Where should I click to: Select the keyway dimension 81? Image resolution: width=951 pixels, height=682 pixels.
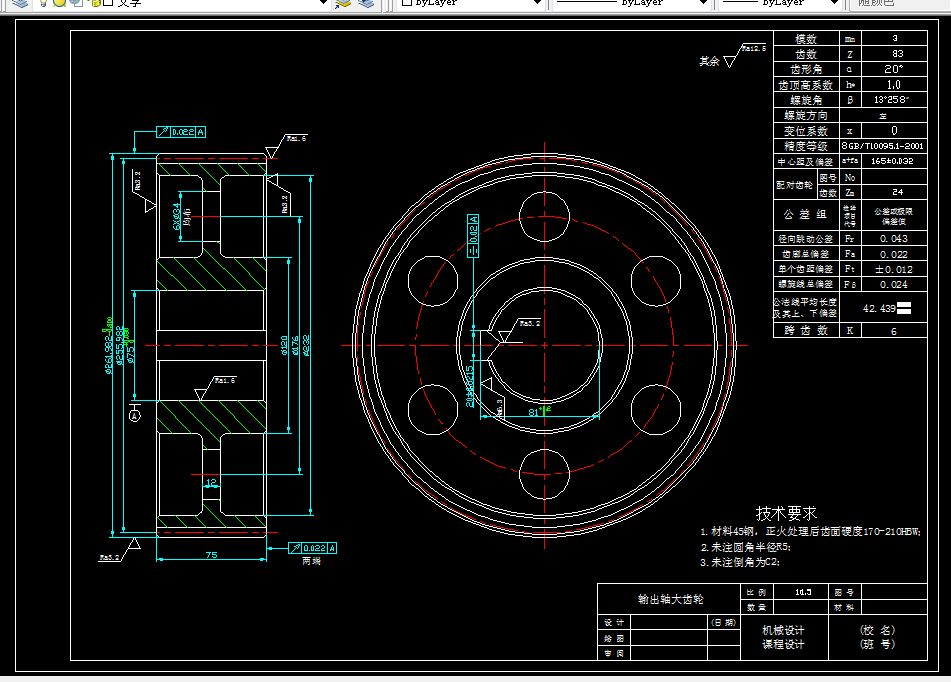(x=534, y=412)
